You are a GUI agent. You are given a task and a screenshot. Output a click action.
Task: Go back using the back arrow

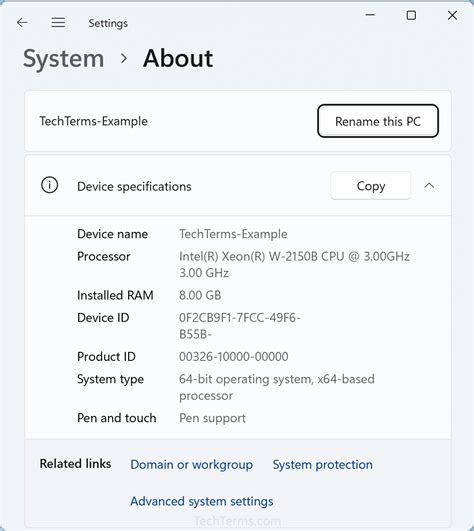click(22, 23)
